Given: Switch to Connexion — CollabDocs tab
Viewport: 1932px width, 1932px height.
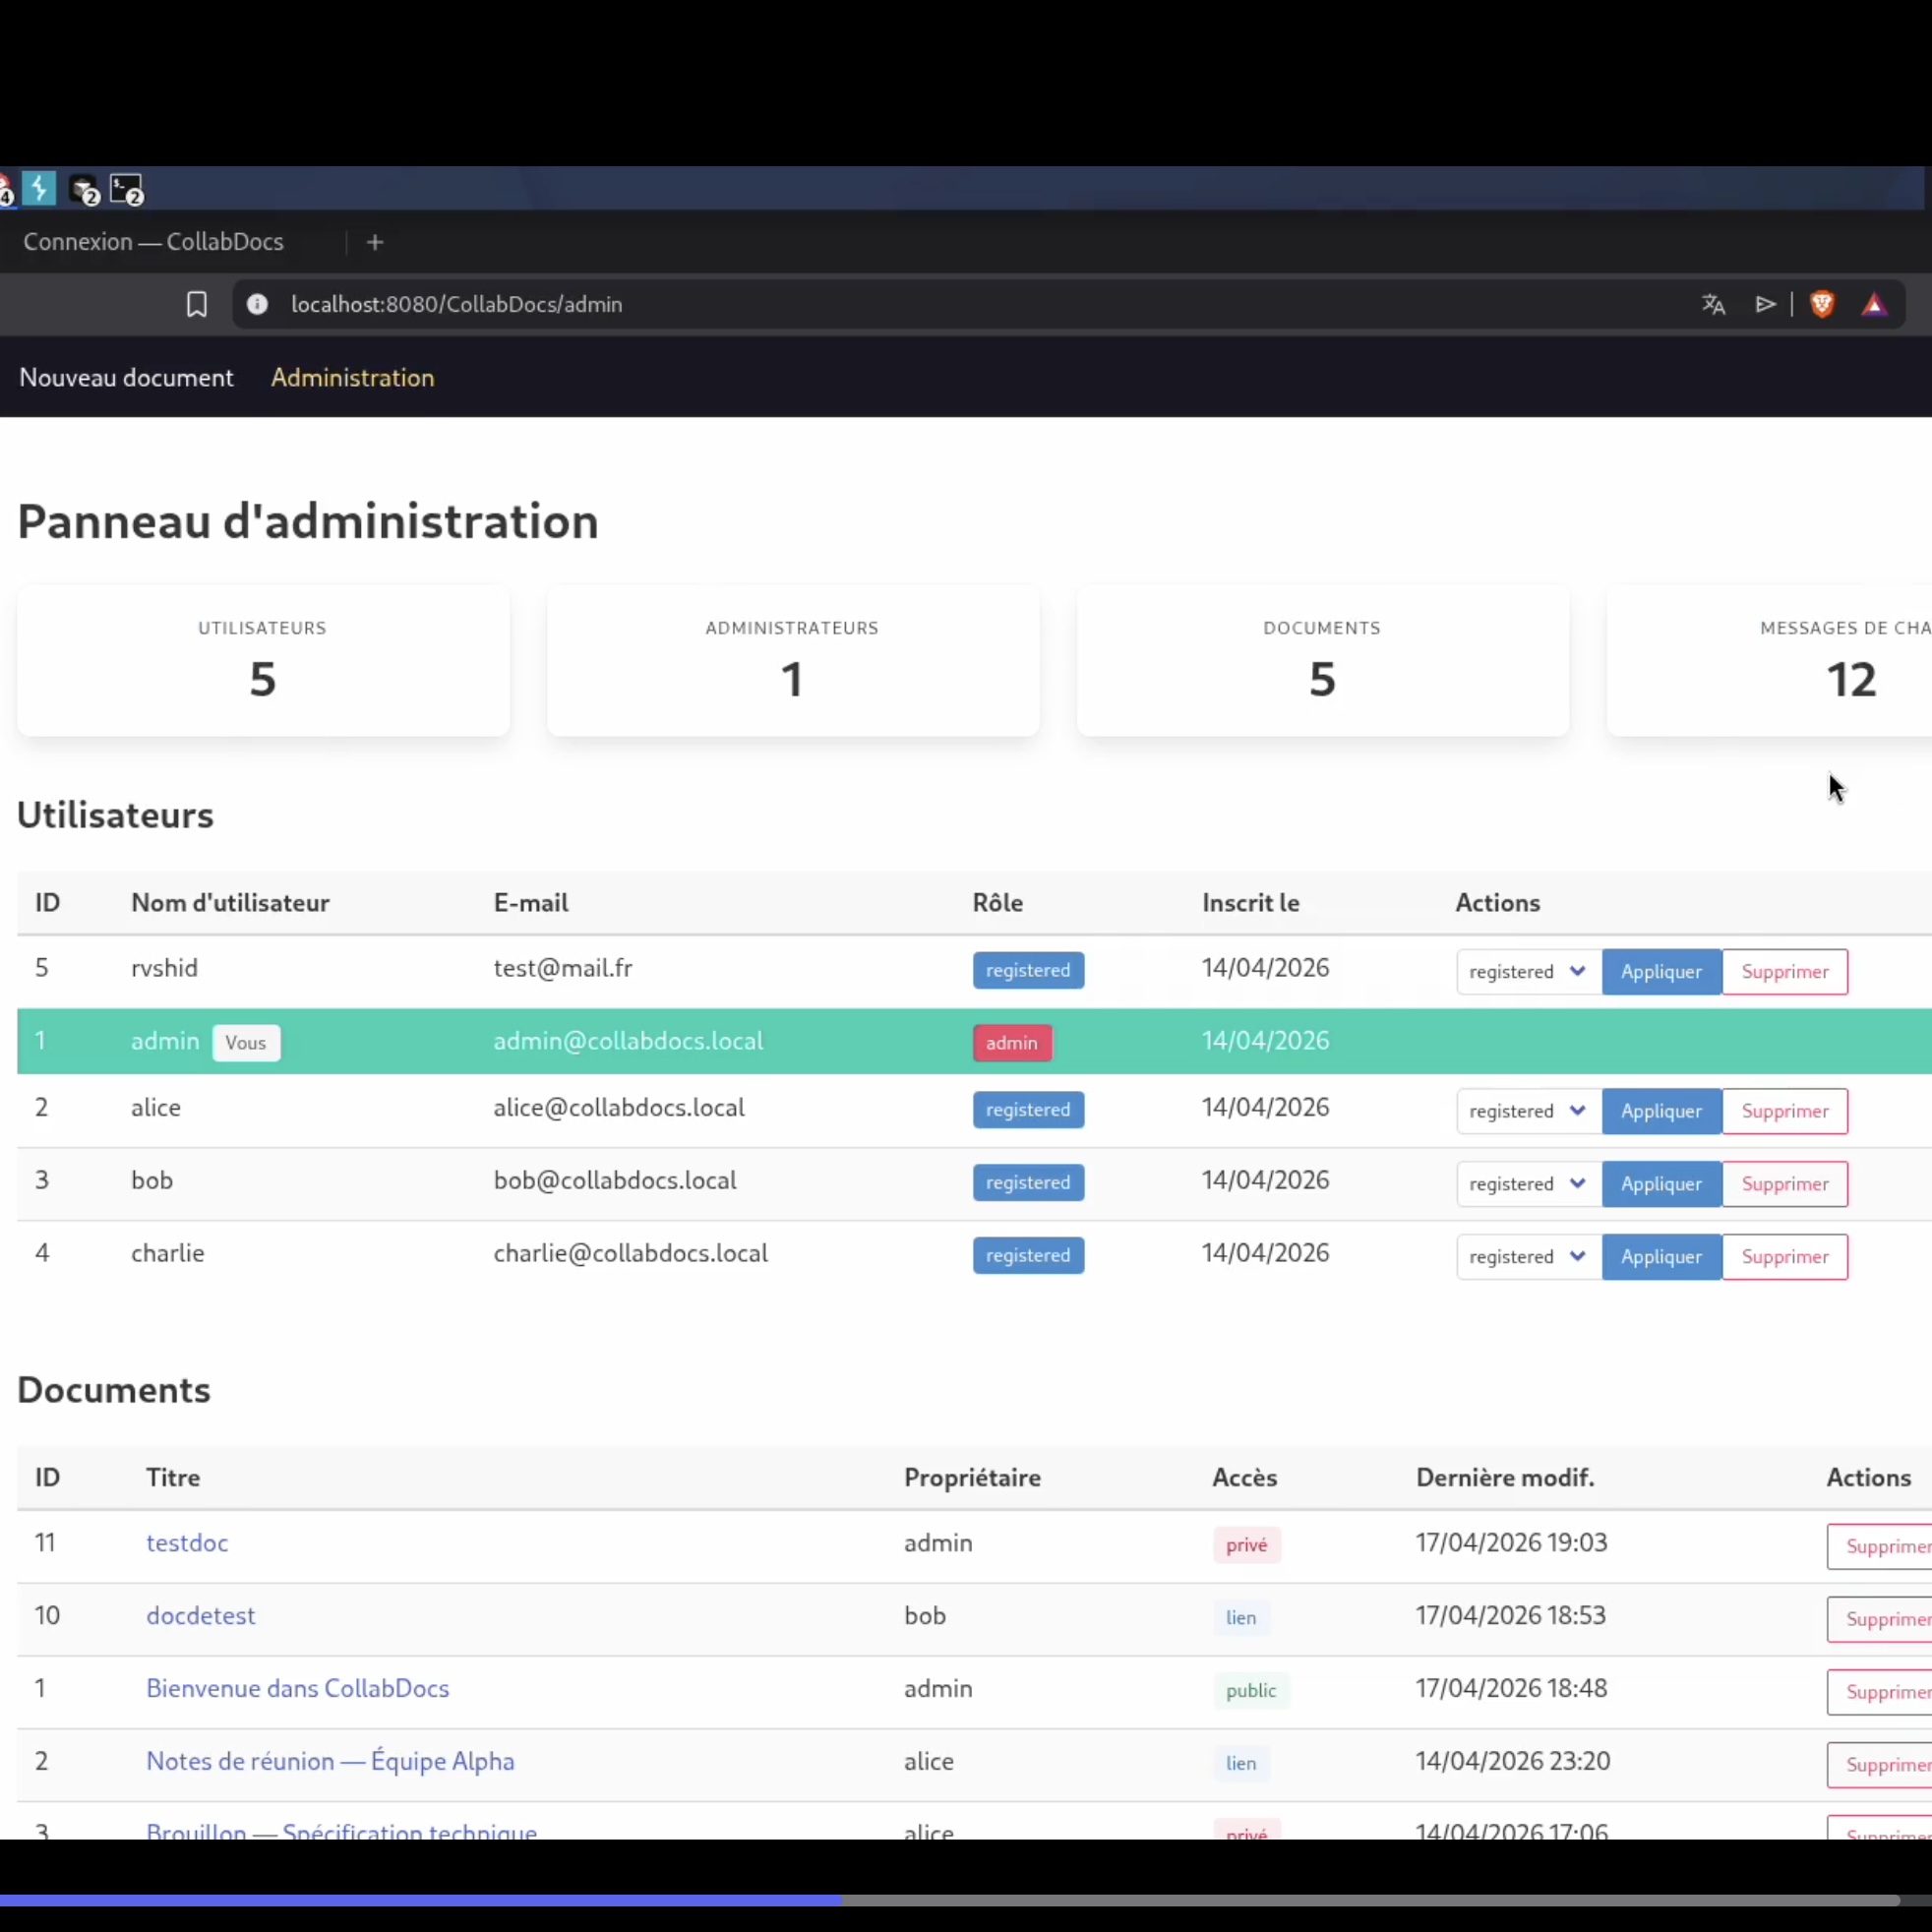Looking at the screenshot, I should 154,242.
